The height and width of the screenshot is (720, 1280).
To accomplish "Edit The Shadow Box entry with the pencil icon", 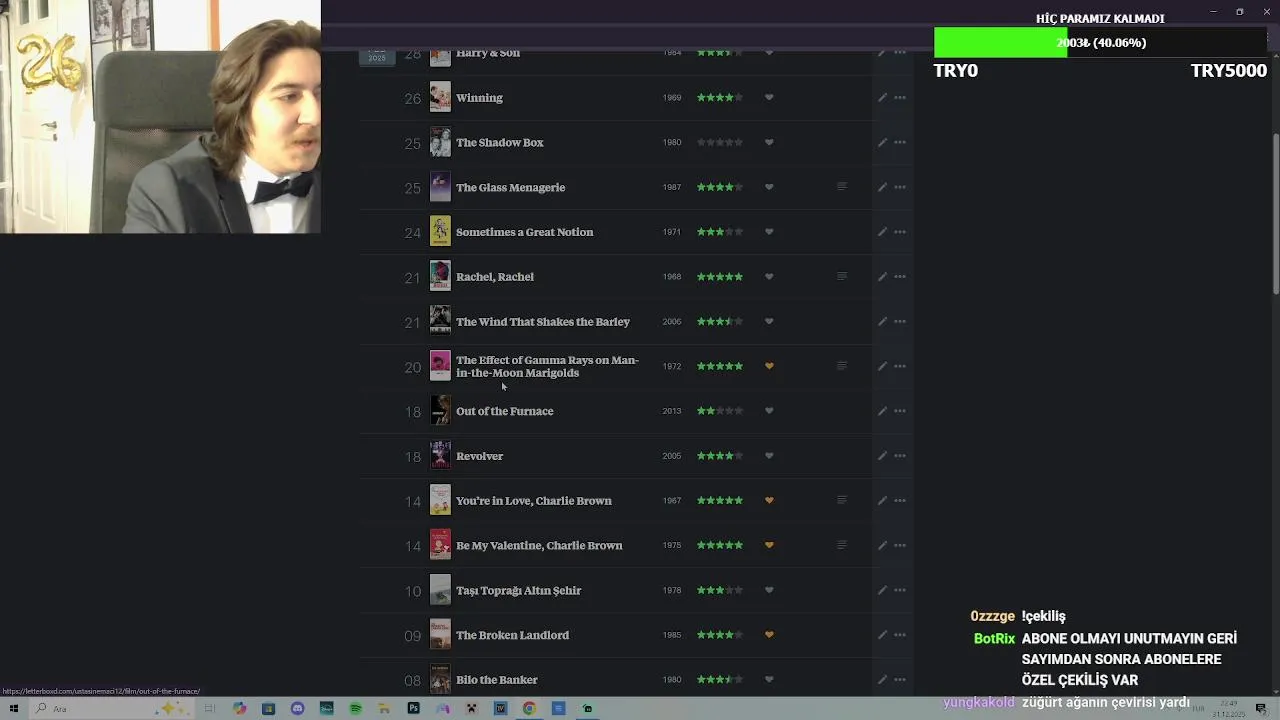I will [882, 142].
